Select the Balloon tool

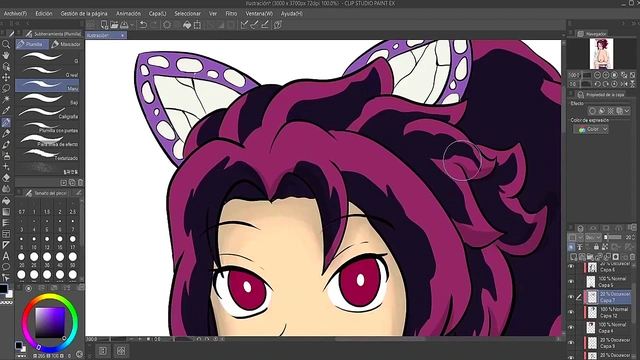tap(6, 267)
